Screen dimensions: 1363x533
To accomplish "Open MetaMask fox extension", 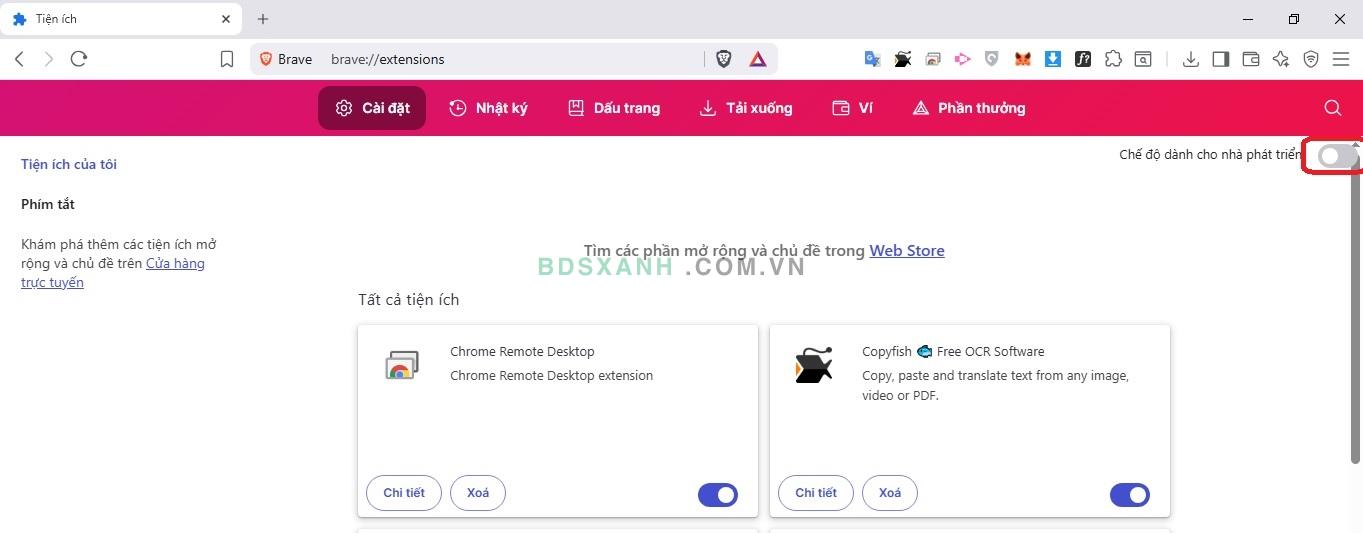I will 1022,59.
